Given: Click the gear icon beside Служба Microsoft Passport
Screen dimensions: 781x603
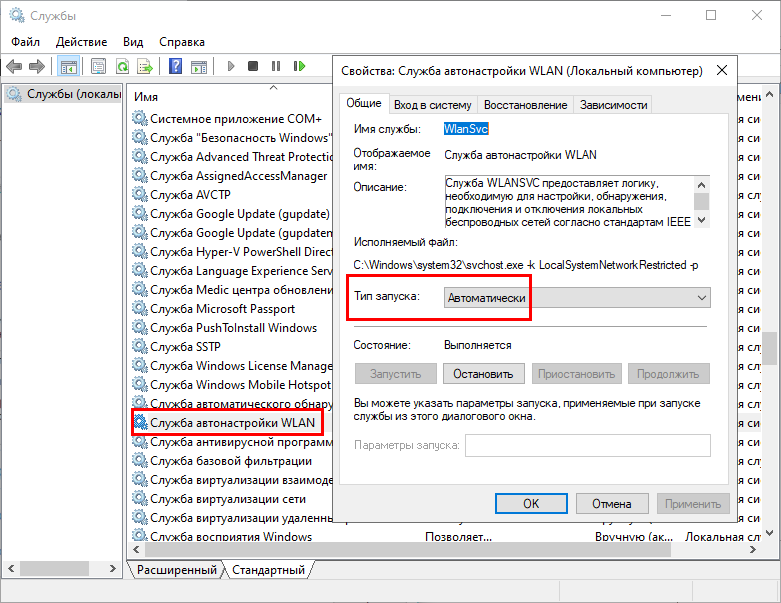Looking at the screenshot, I should [x=140, y=308].
